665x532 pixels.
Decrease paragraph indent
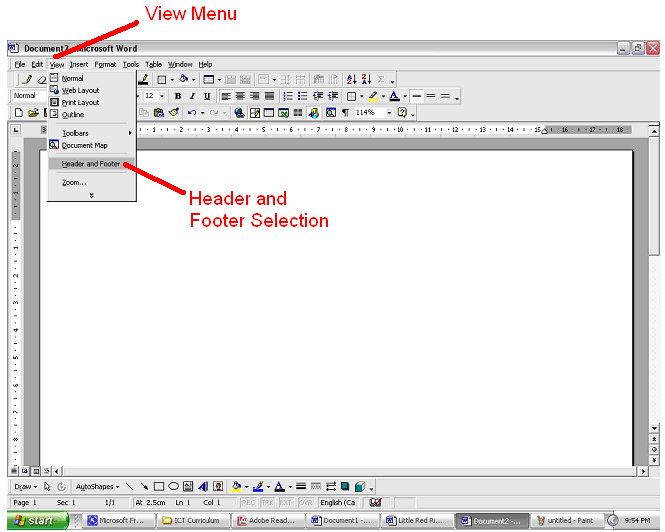318,96
